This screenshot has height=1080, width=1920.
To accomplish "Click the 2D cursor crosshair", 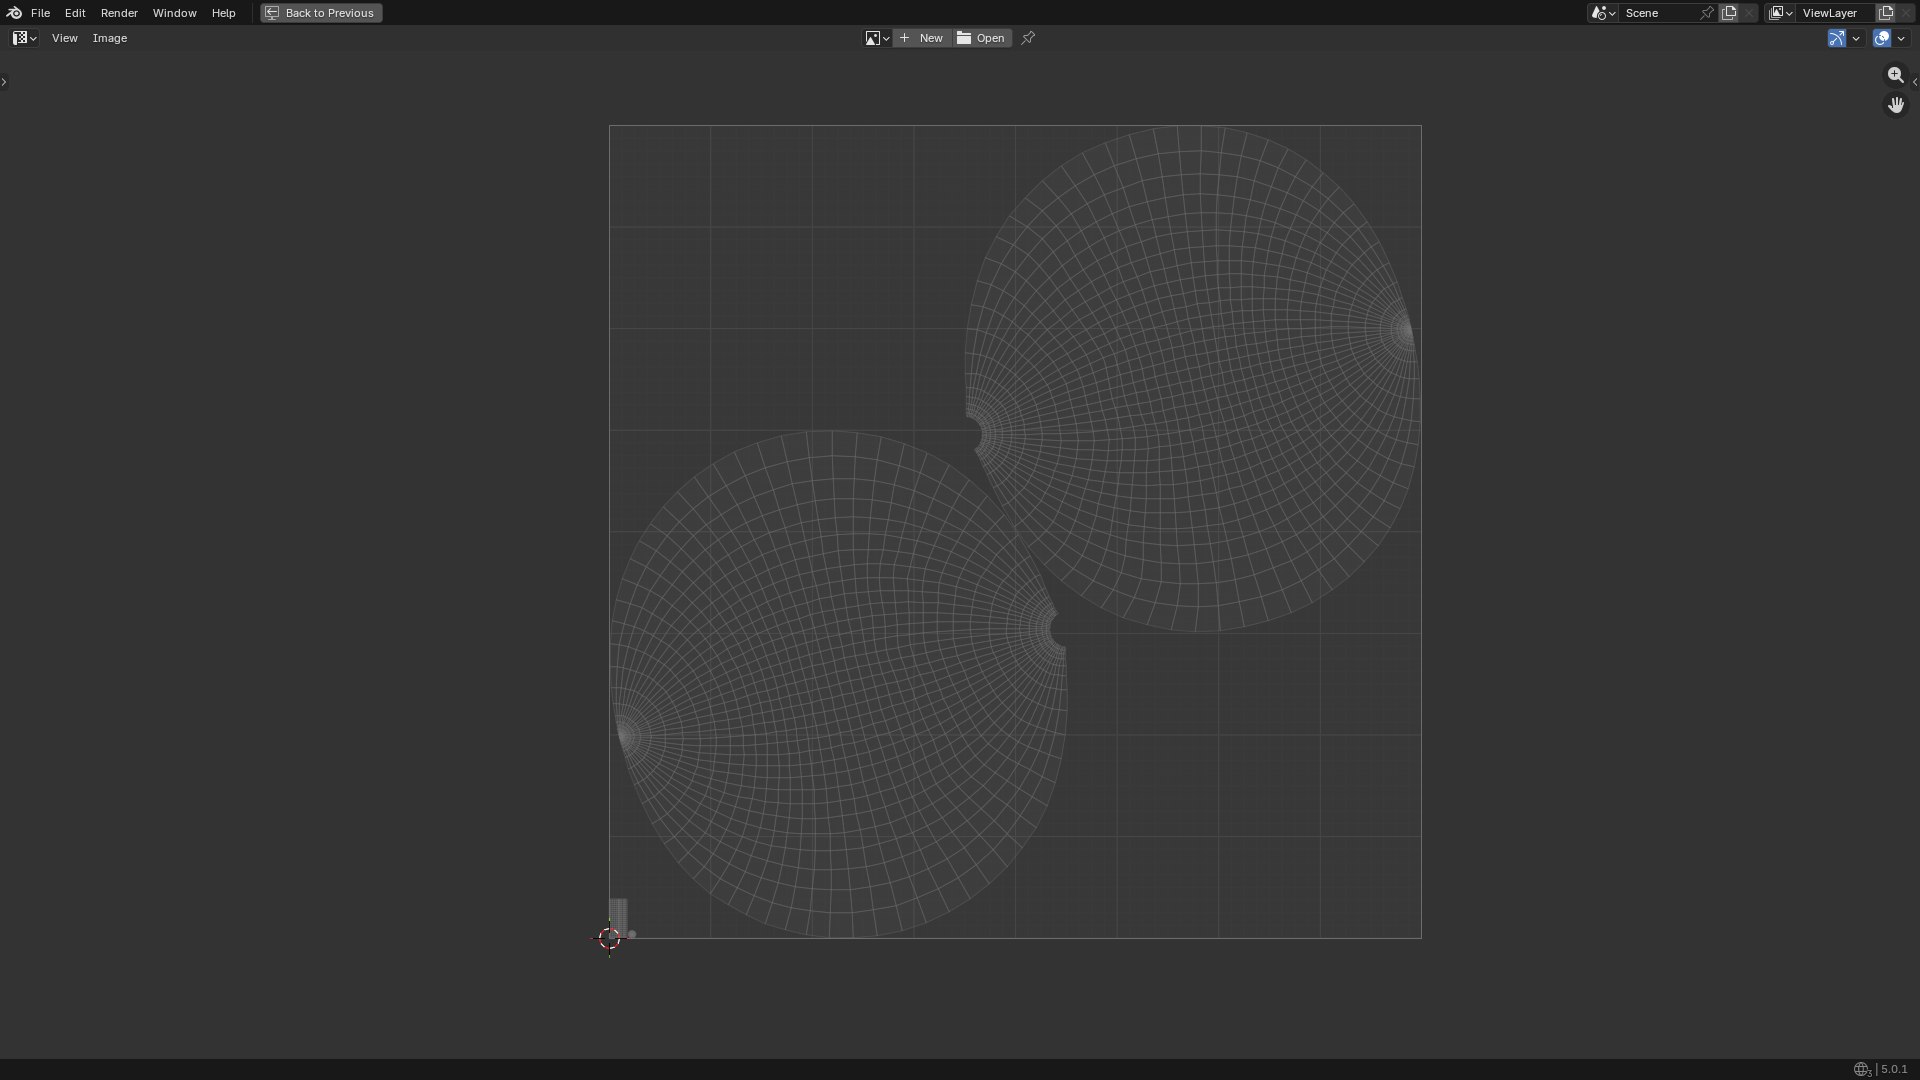I will [x=609, y=938].
